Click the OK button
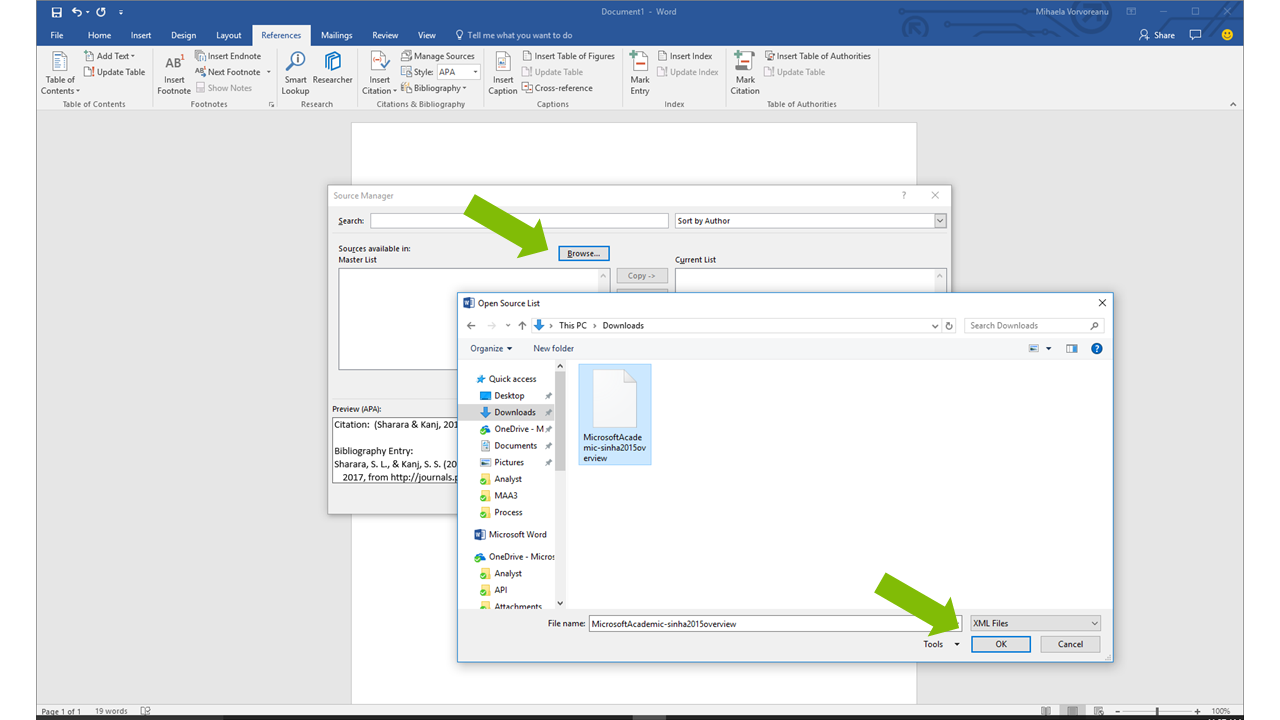This screenshot has width=1280, height=720. tap(1000, 644)
